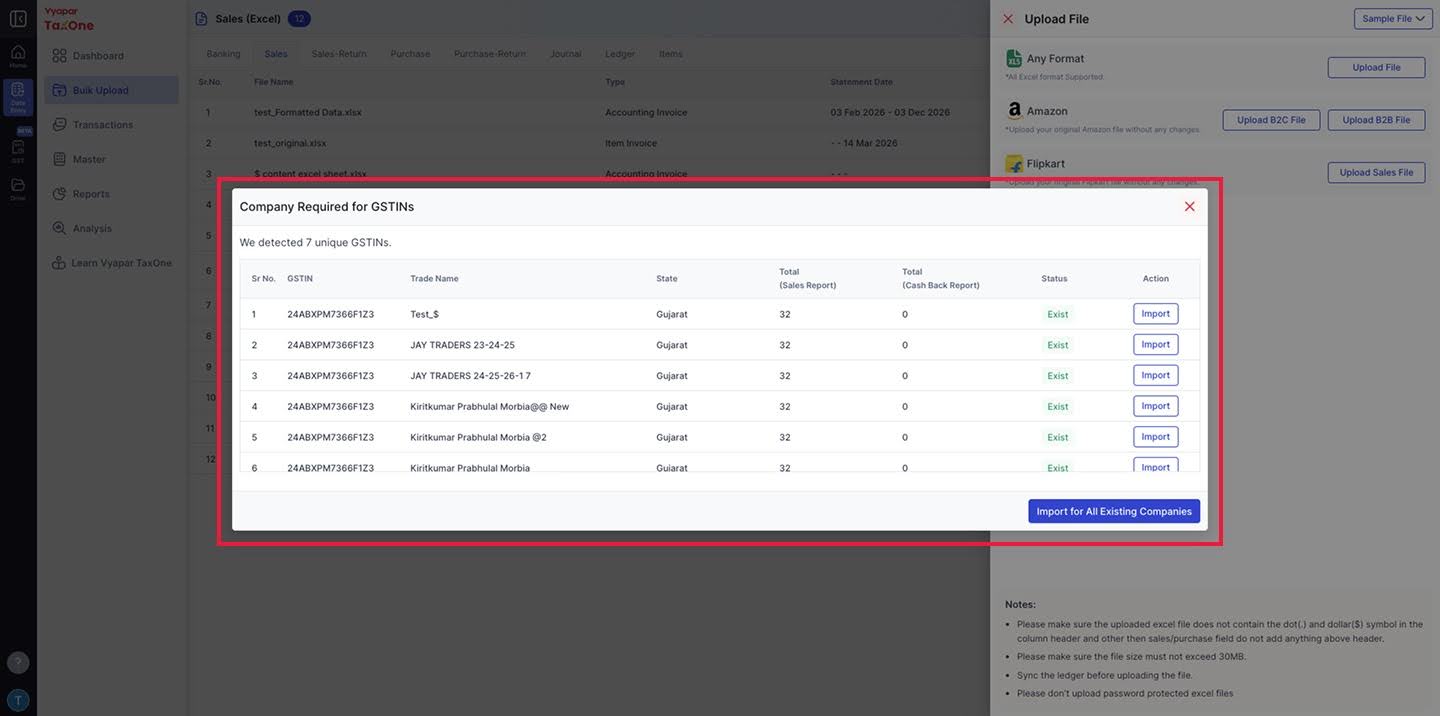Click trade name JAY TRADERS 23-24-25

tap(462, 345)
